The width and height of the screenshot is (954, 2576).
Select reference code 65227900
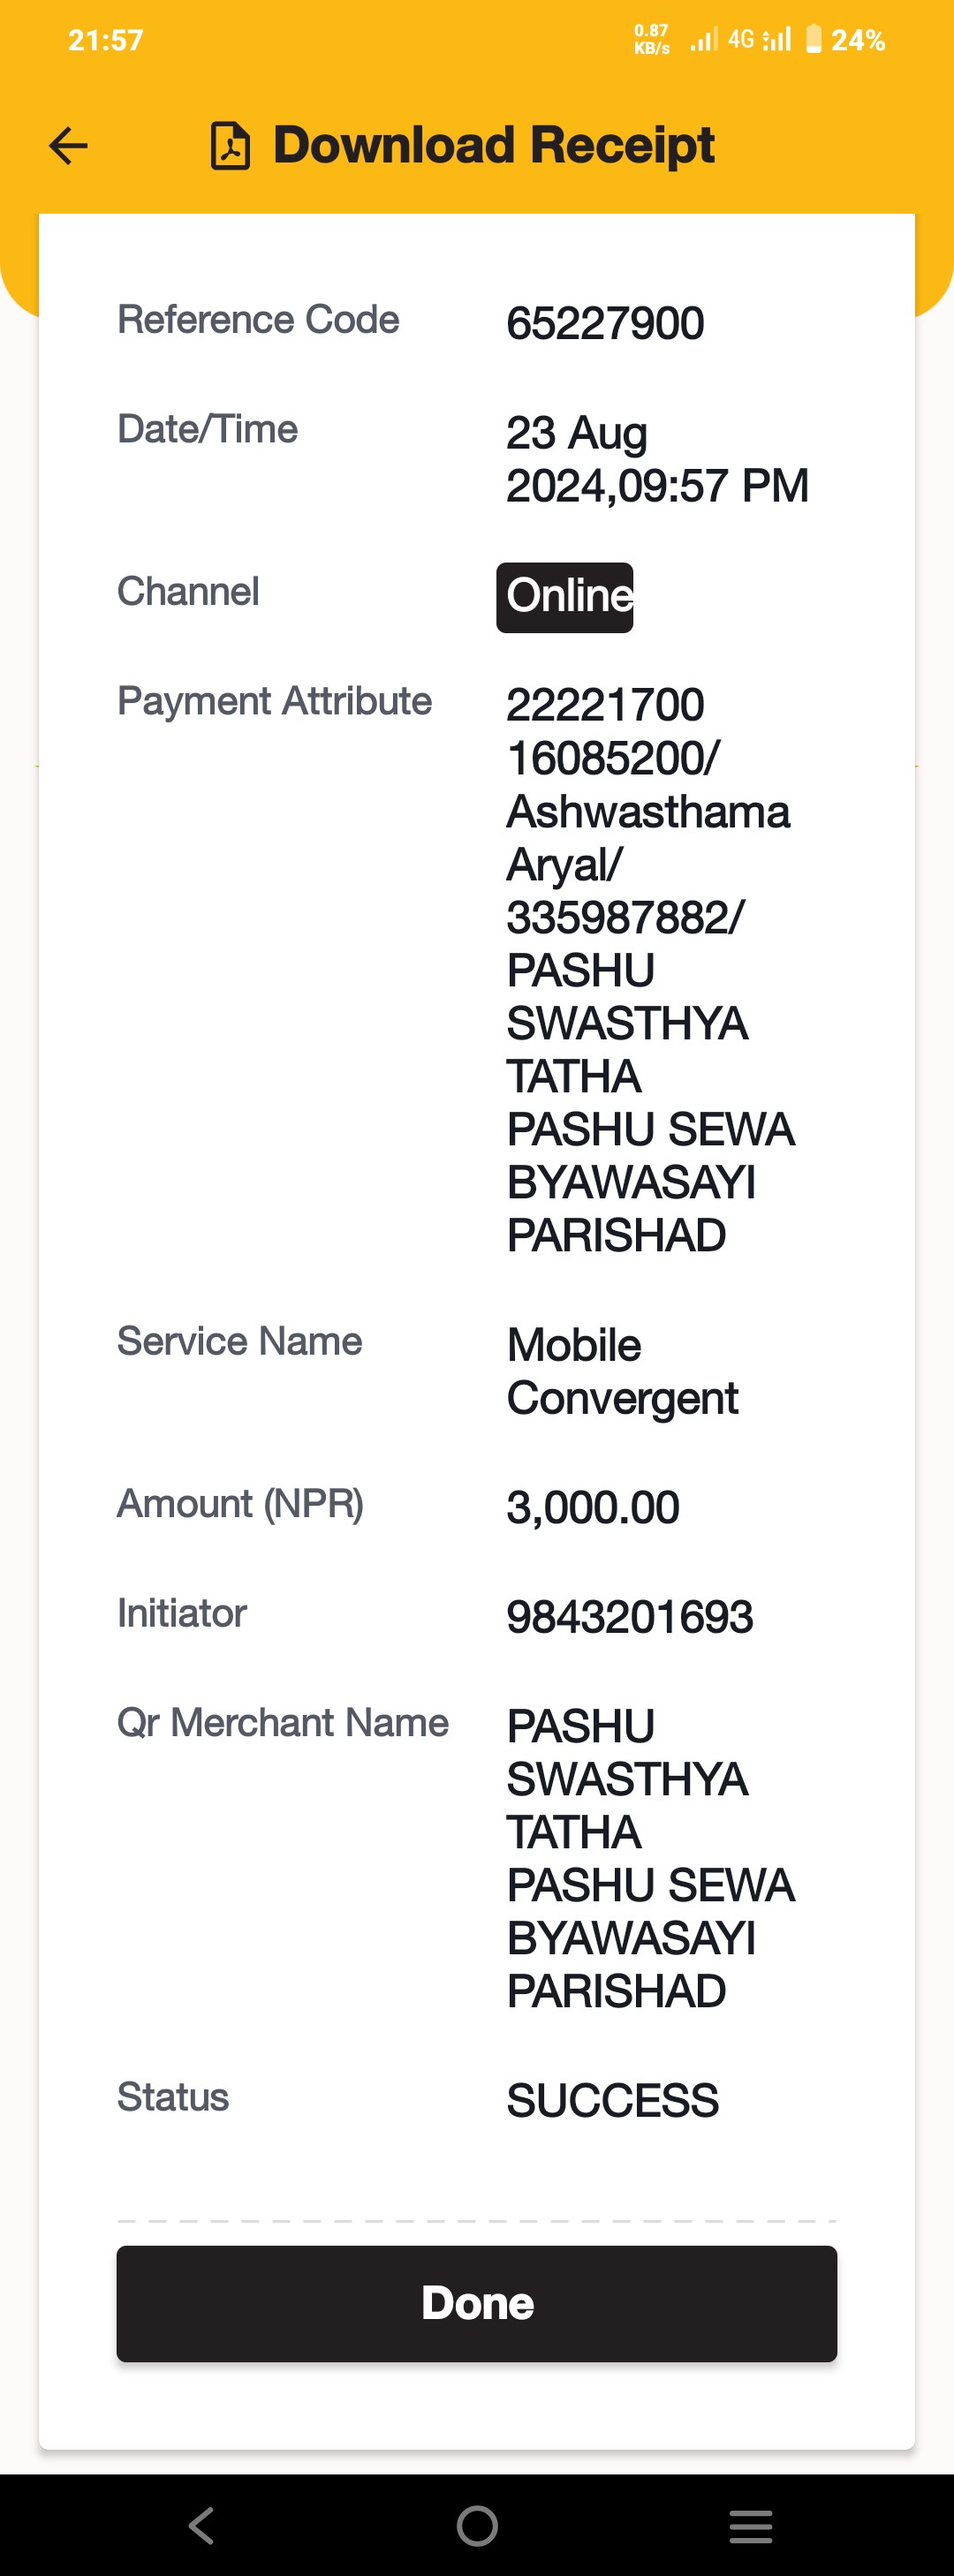[x=605, y=324]
